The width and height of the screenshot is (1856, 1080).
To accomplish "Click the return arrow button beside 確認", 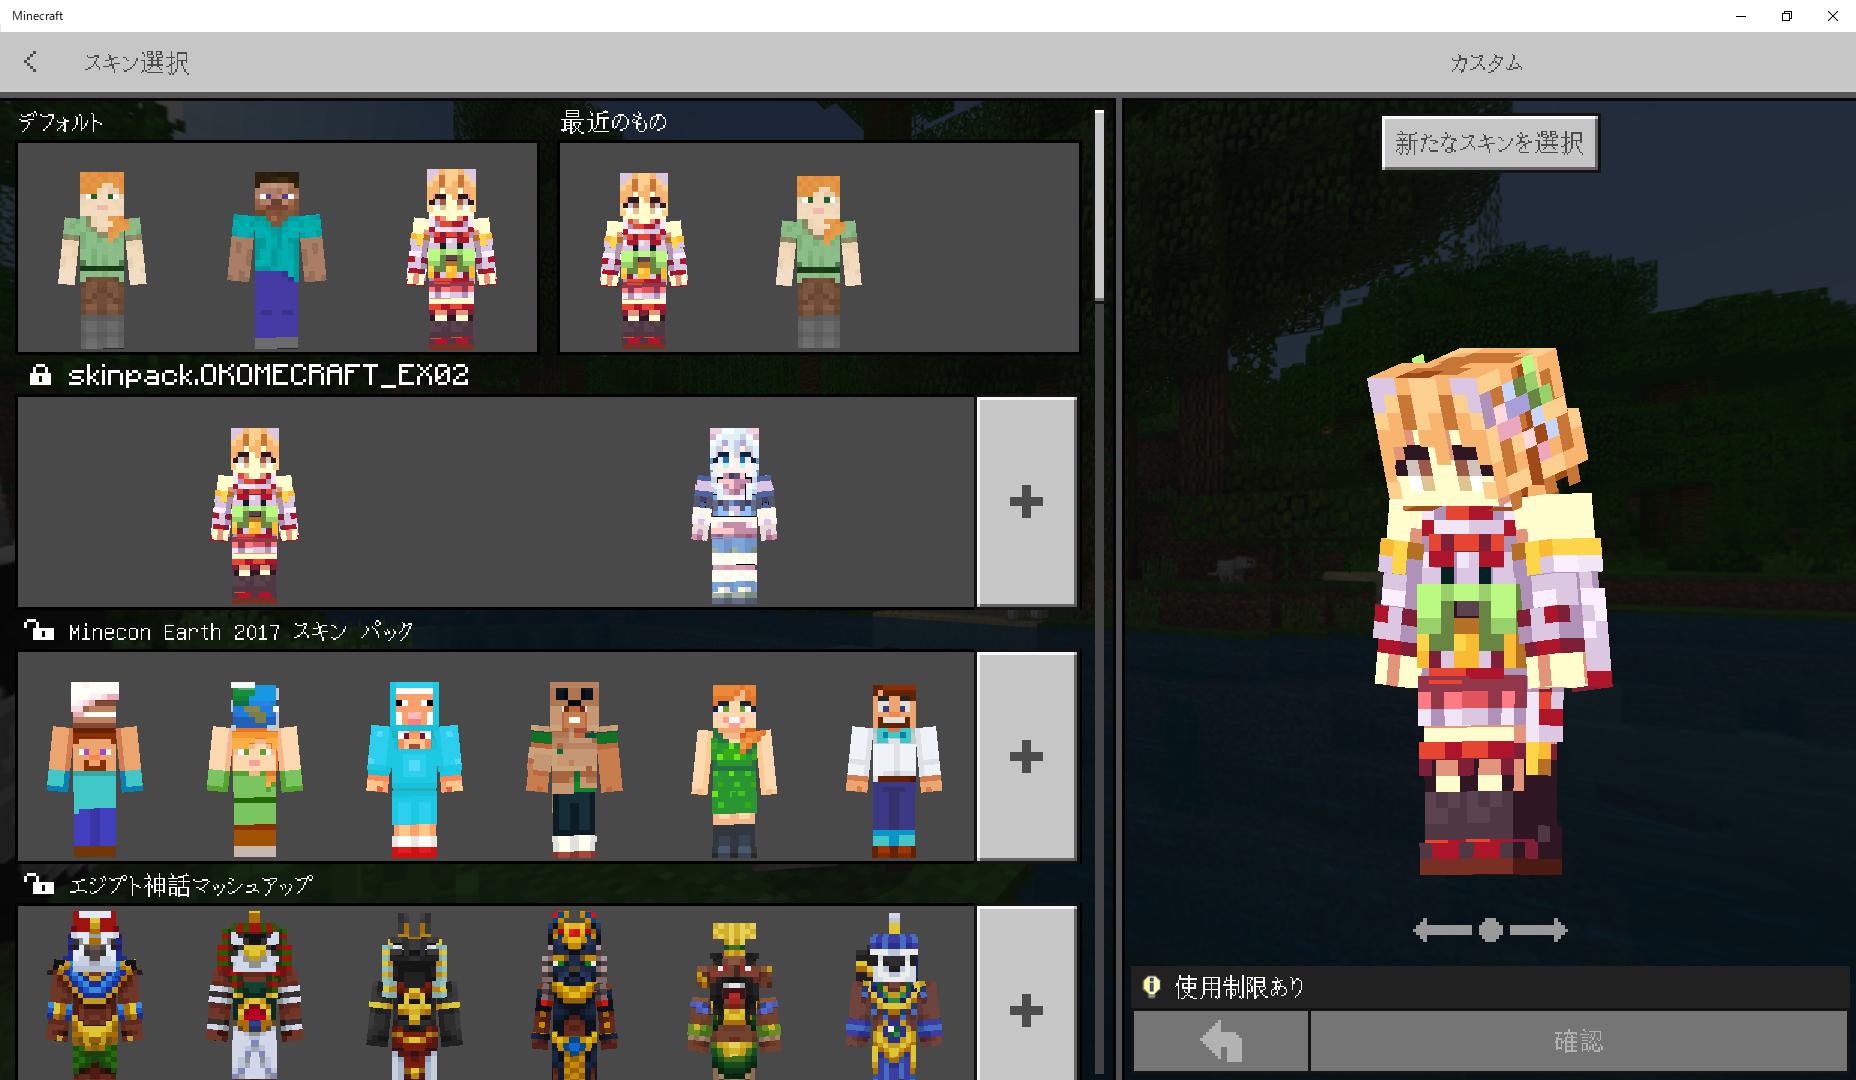I will coord(1220,1041).
